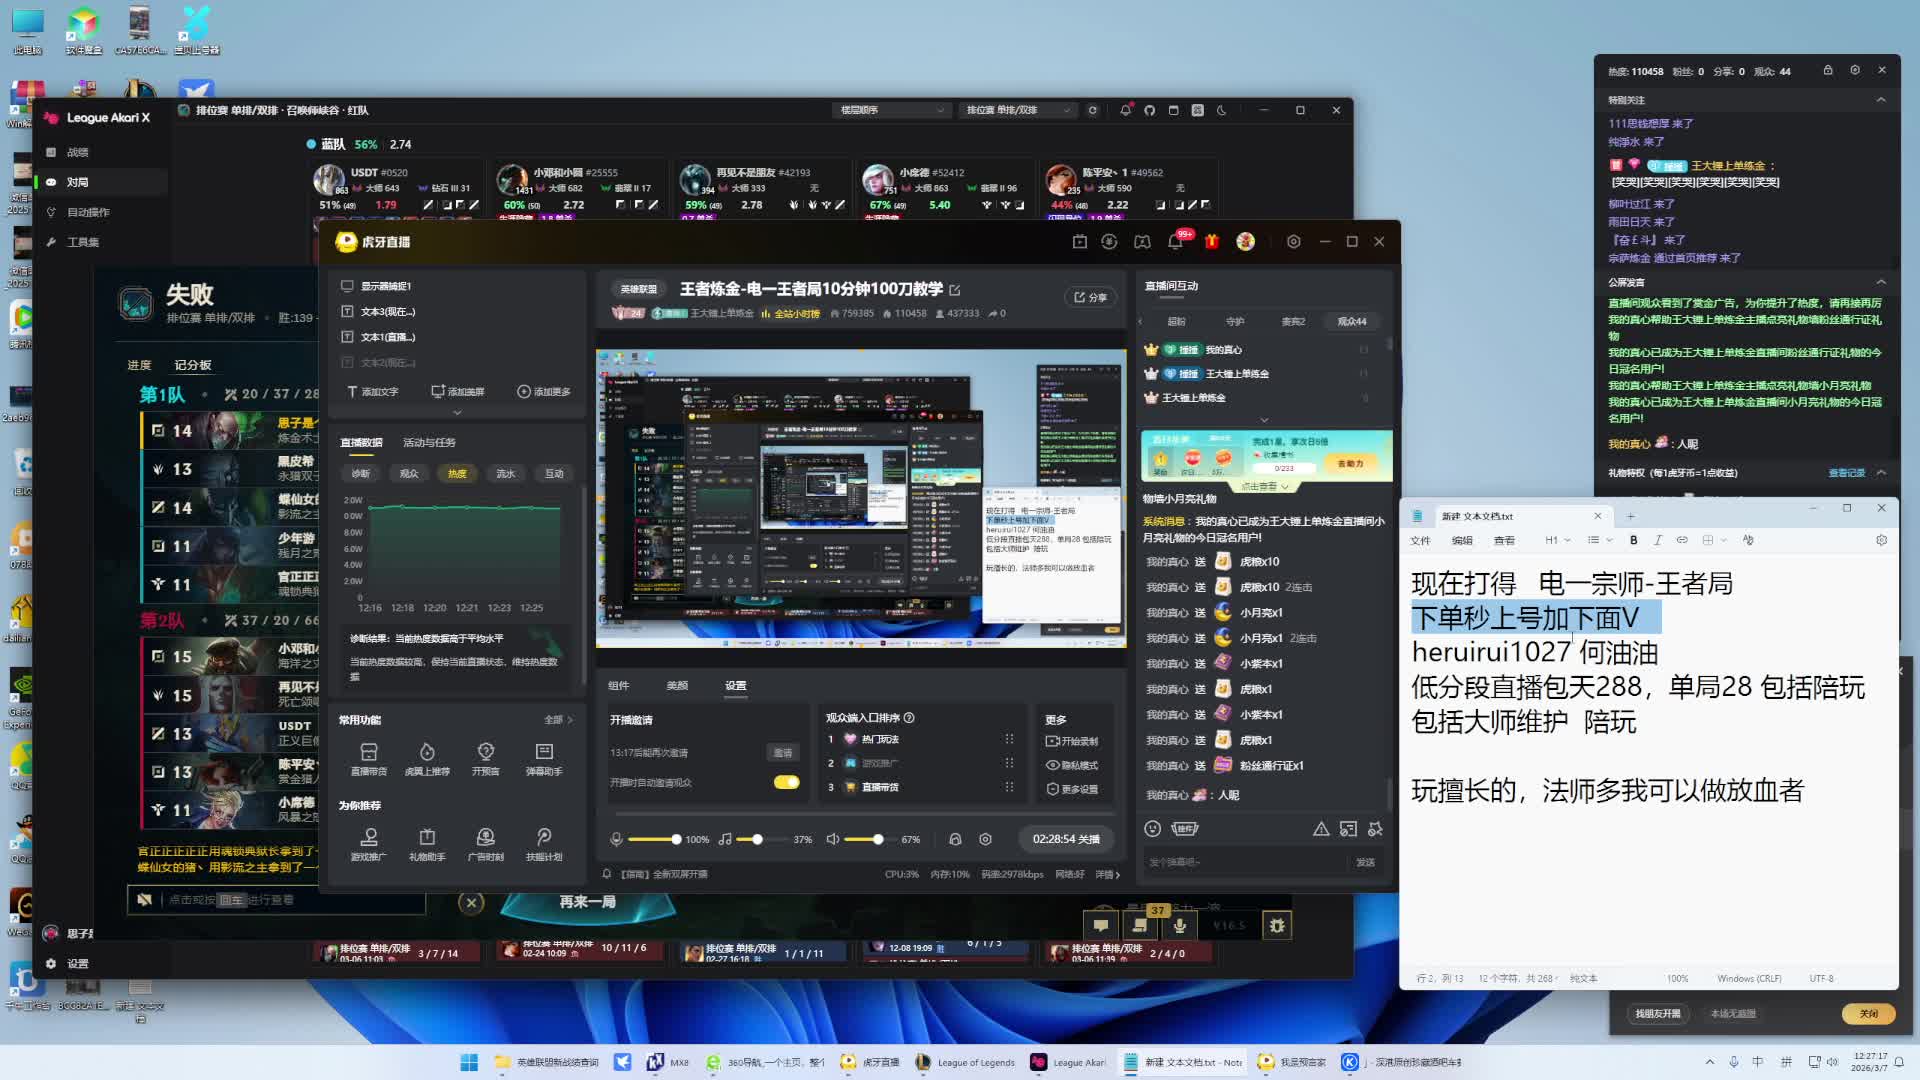Click the music volume slider at 37%
Viewport: 1920px width, 1080px height.
[757, 839]
